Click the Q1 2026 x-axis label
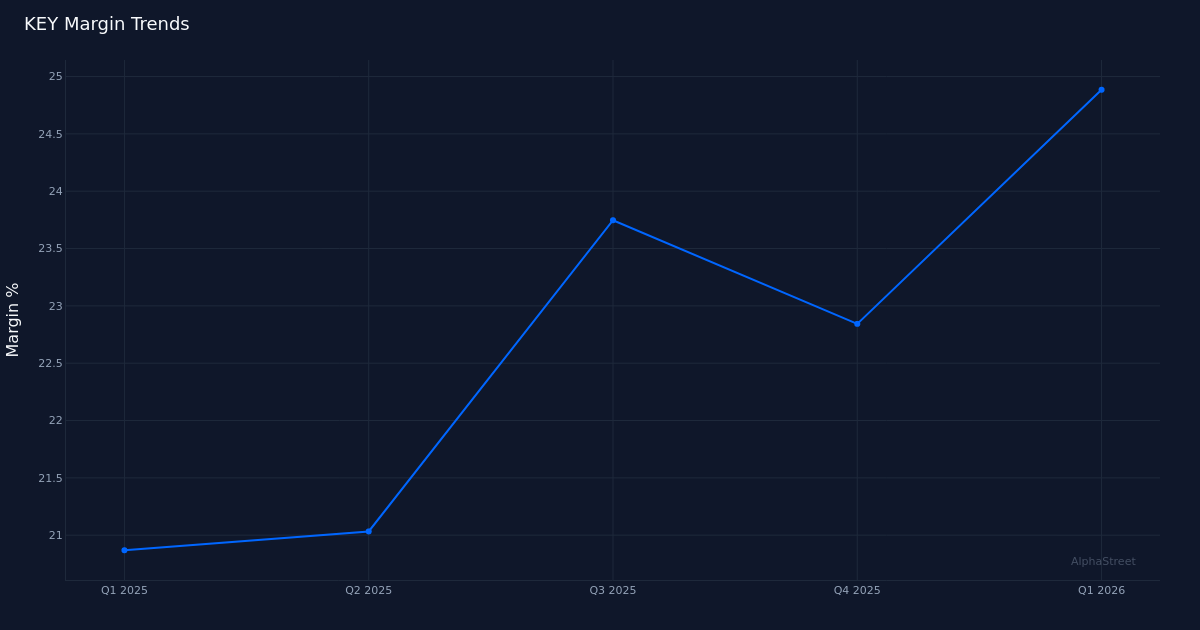 [x=1100, y=590]
